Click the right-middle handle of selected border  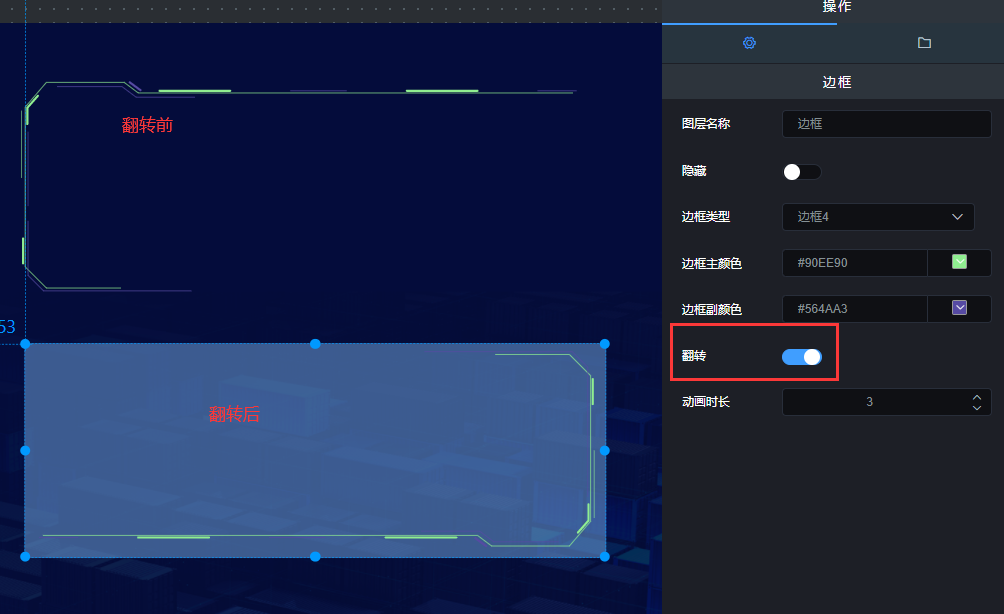point(604,451)
